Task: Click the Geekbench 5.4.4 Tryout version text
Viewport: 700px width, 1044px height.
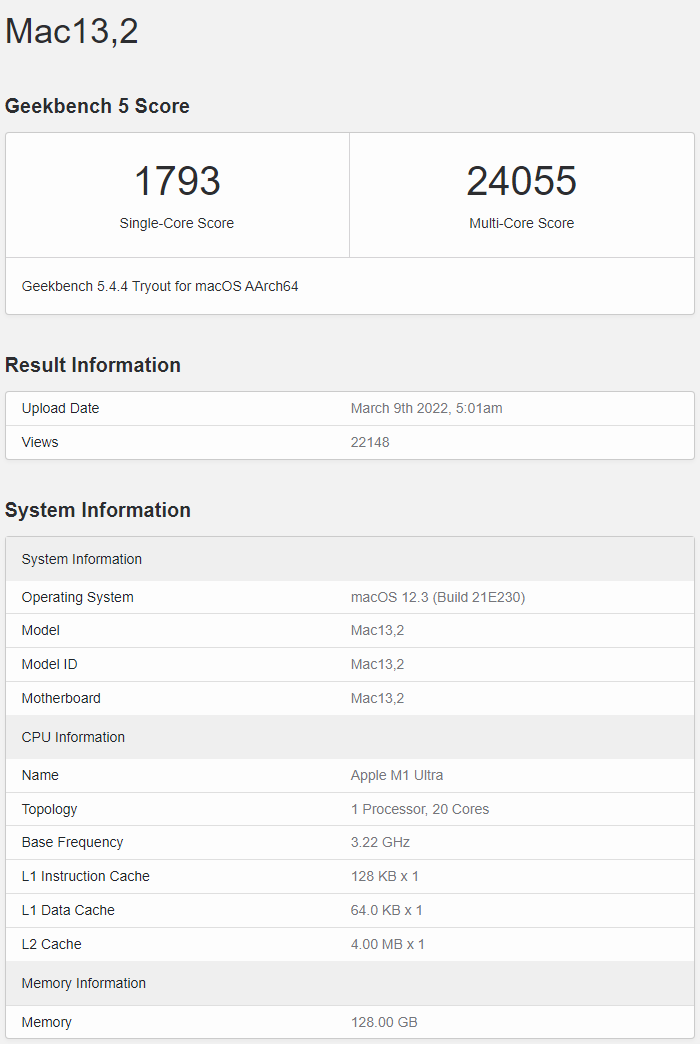Action: pos(160,286)
